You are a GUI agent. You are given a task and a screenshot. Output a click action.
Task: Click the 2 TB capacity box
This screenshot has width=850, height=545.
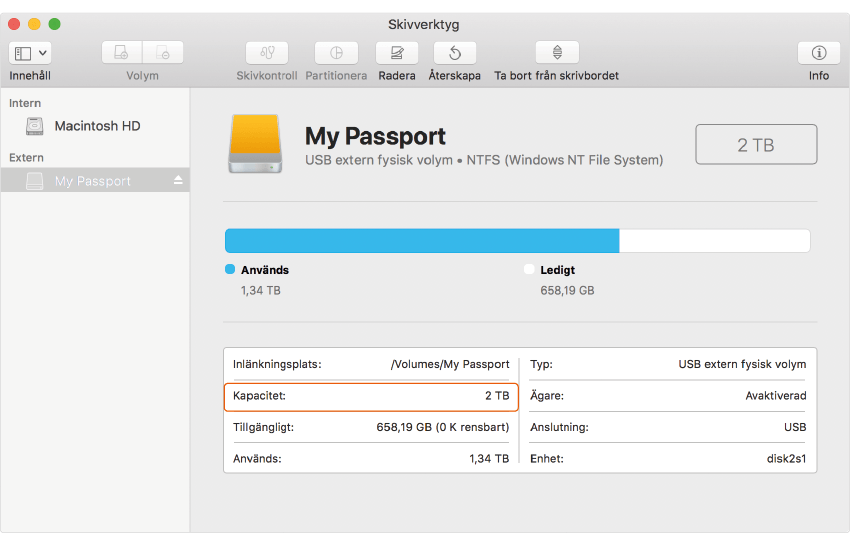[x=756, y=145]
